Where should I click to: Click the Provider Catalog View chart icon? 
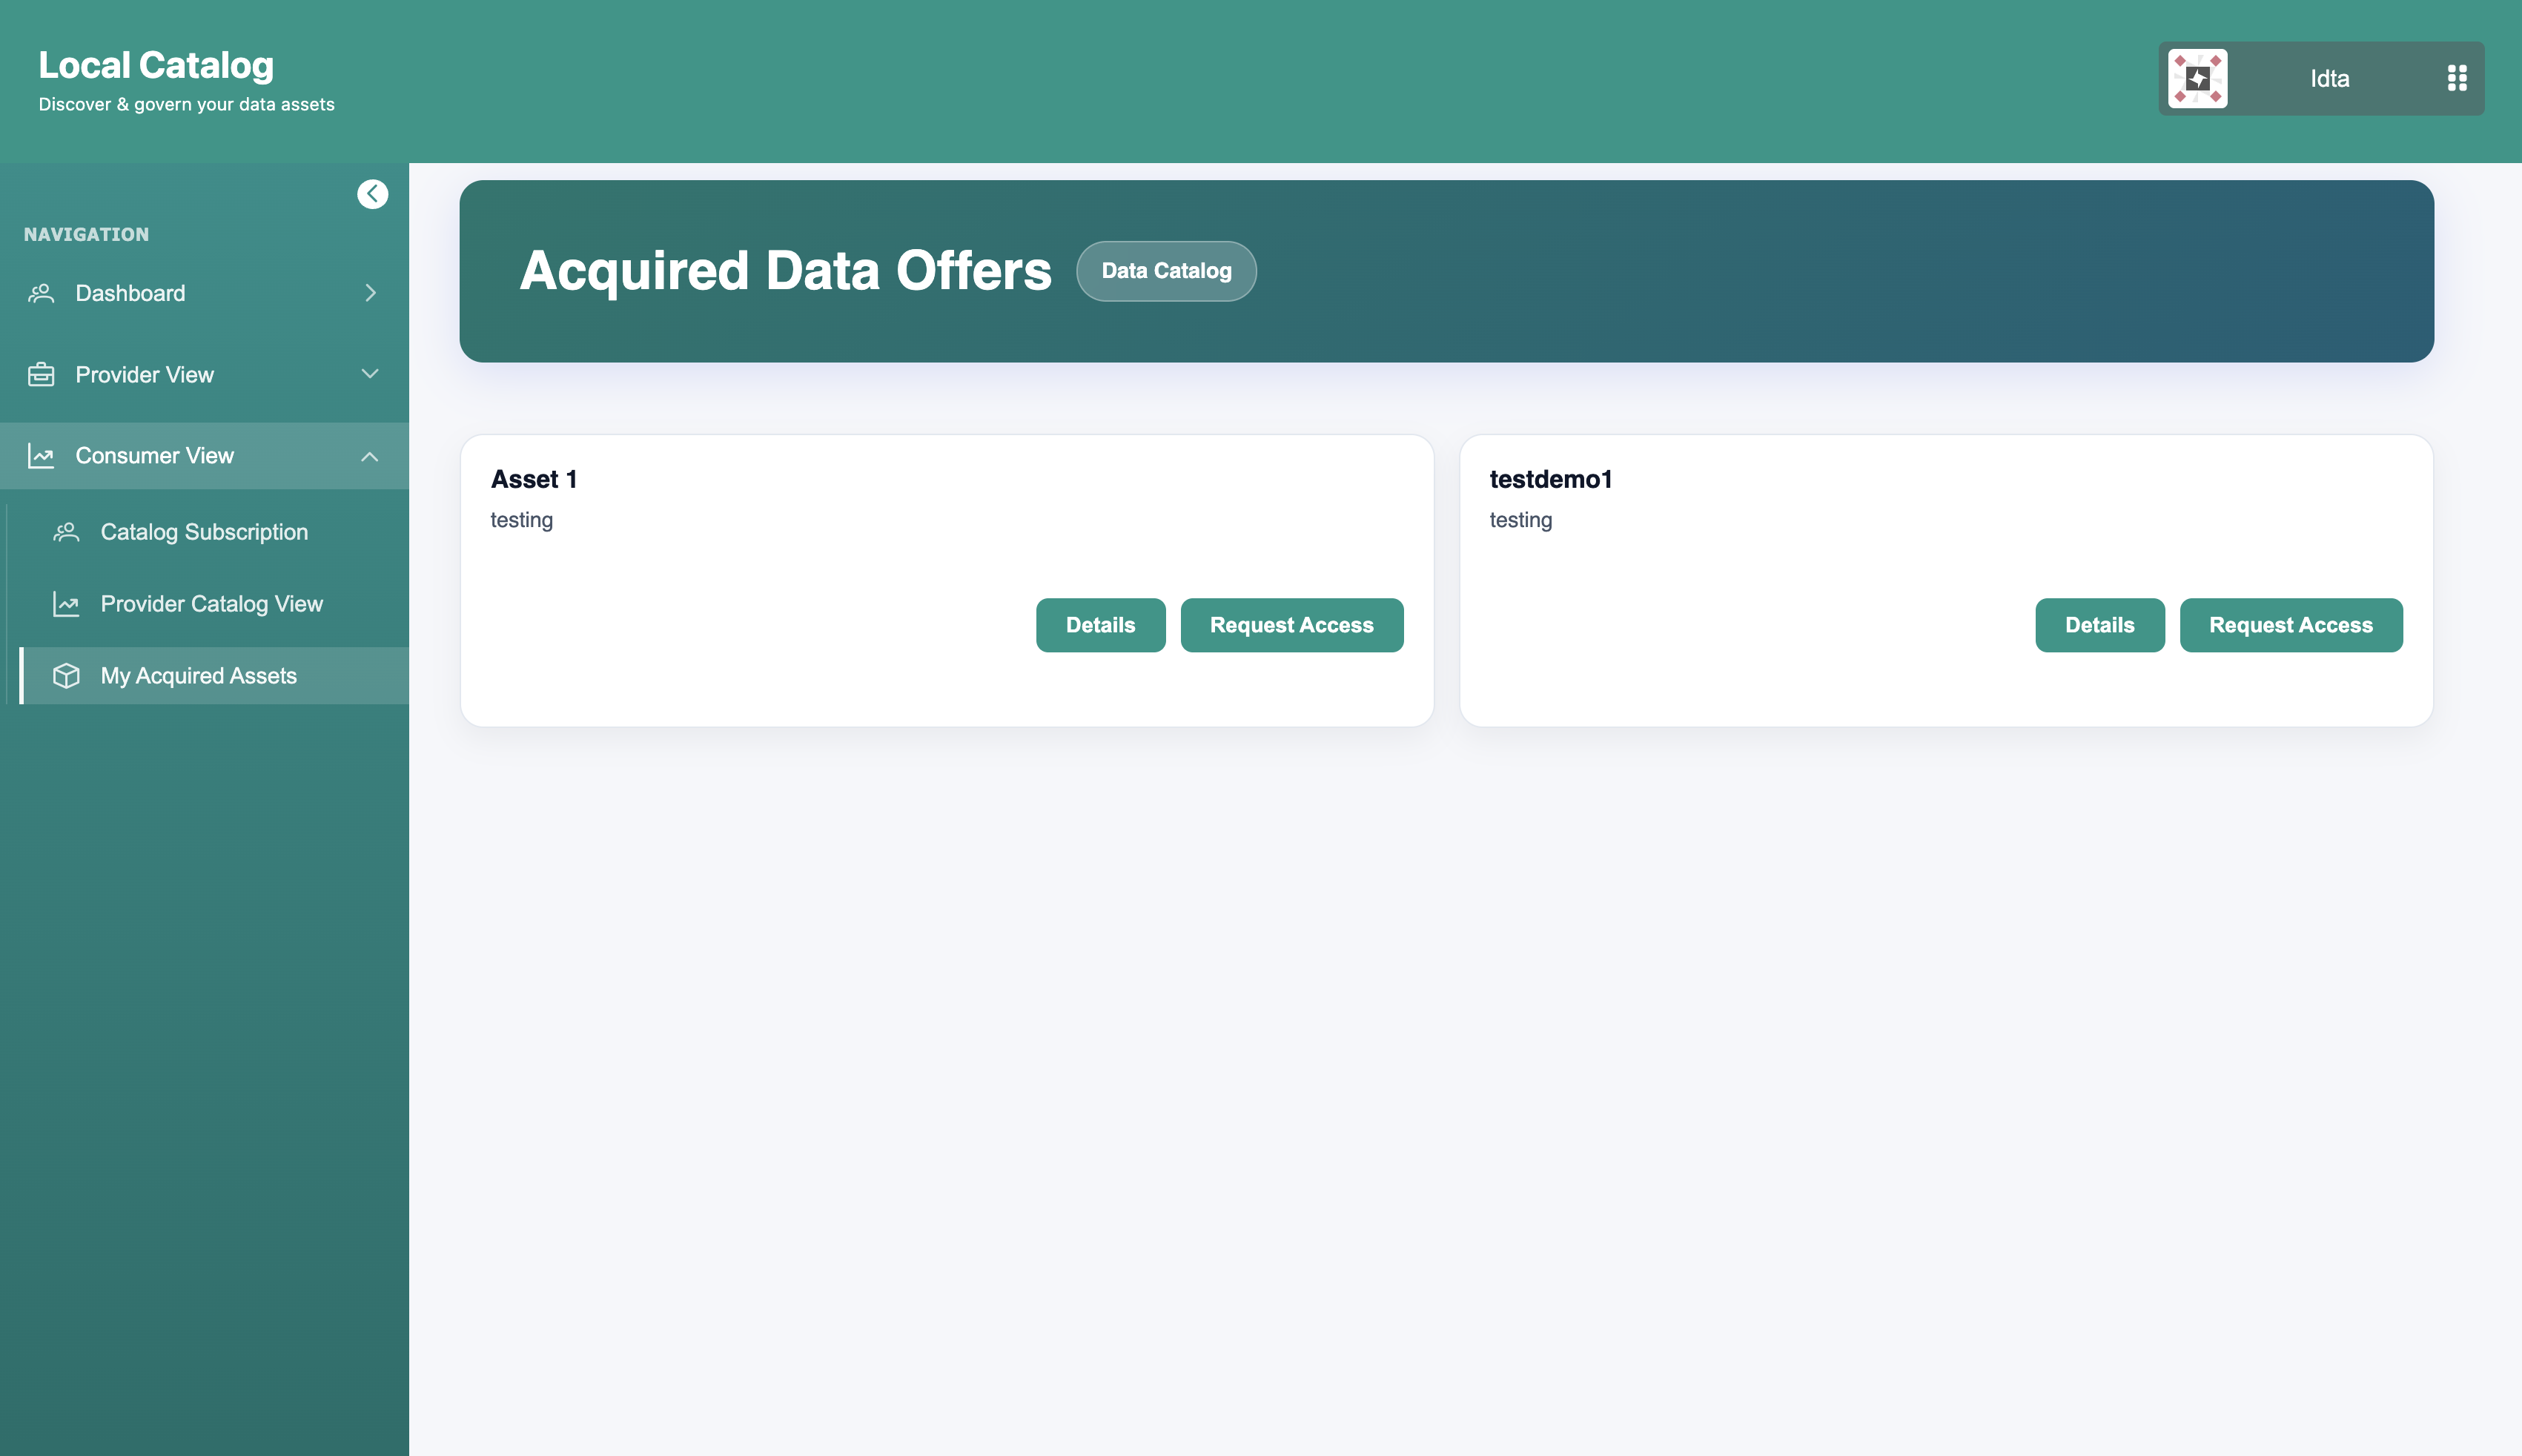[x=66, y=604]
